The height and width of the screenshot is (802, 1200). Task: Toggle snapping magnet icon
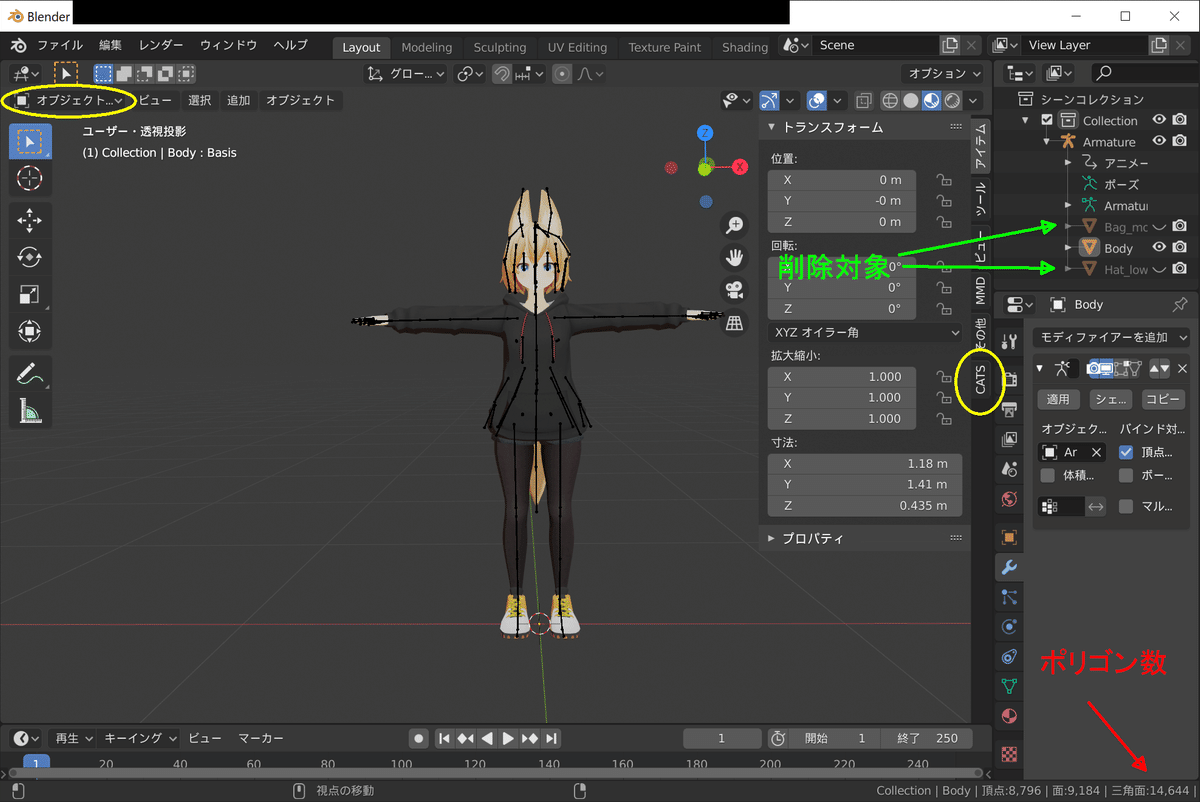pyautogui.click(x=502, y=74)
